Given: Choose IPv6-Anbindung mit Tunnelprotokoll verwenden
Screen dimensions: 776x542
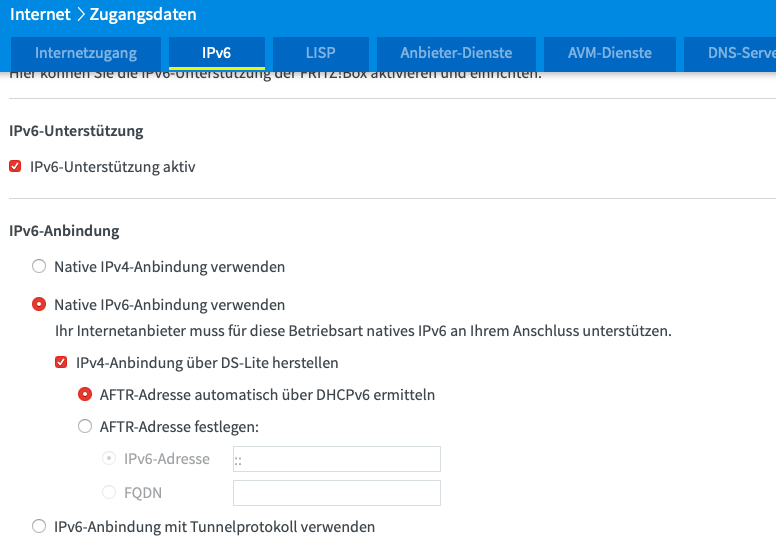Looking at the screenshot, I should [x=39, y=526].
